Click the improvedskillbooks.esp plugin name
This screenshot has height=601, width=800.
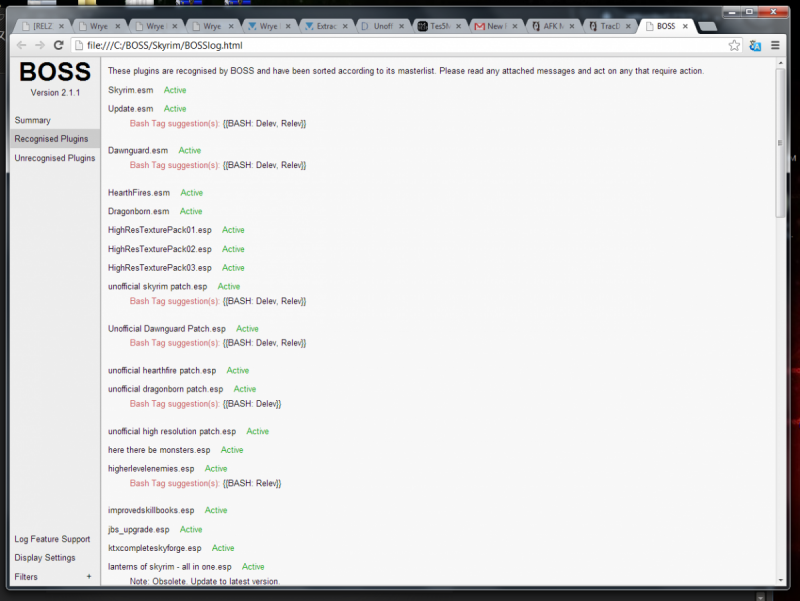tap(151, 510)
